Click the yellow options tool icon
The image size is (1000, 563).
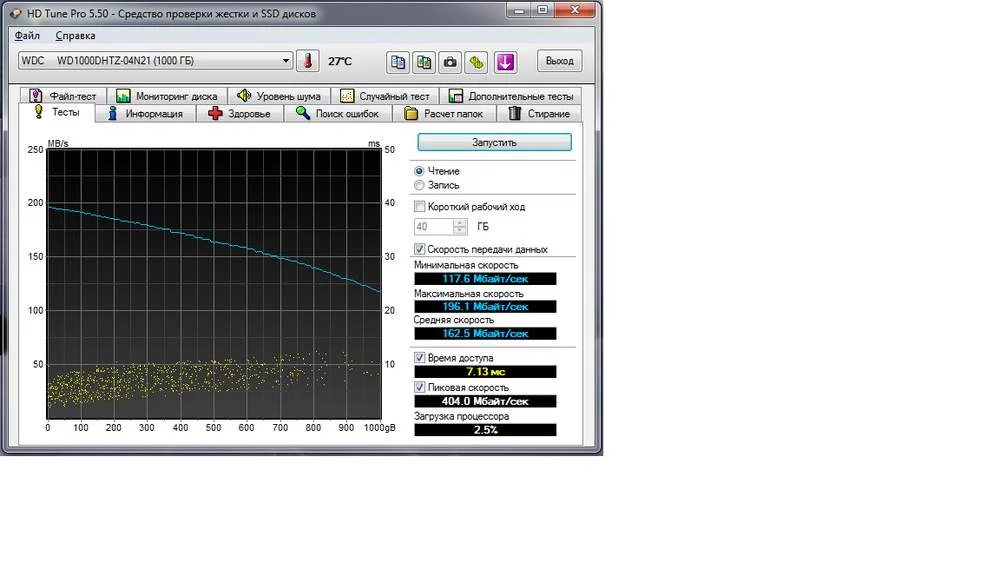[477, 62]
